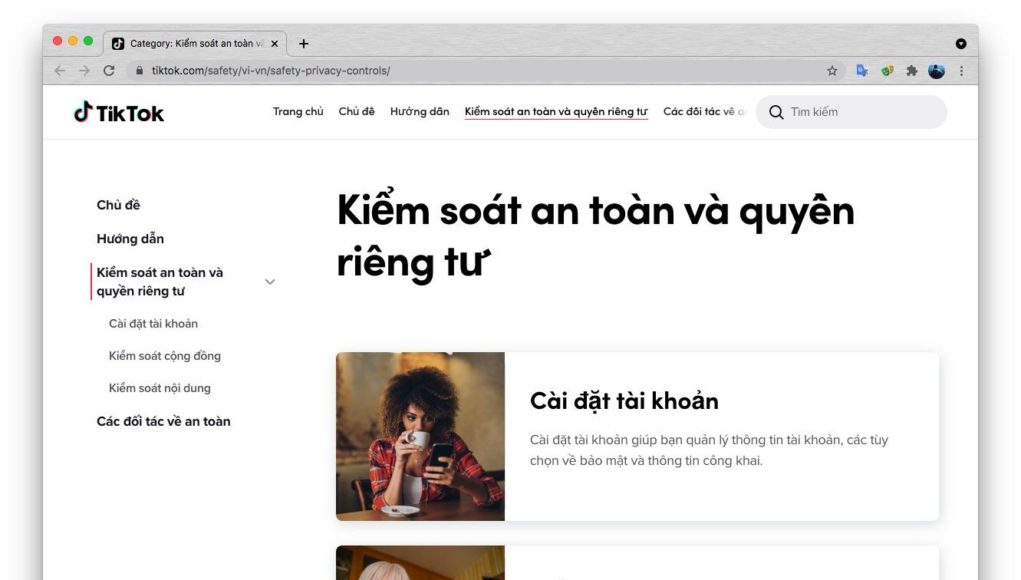Open Cài đặt tài khoản in the sidebar

click(153, 324)
